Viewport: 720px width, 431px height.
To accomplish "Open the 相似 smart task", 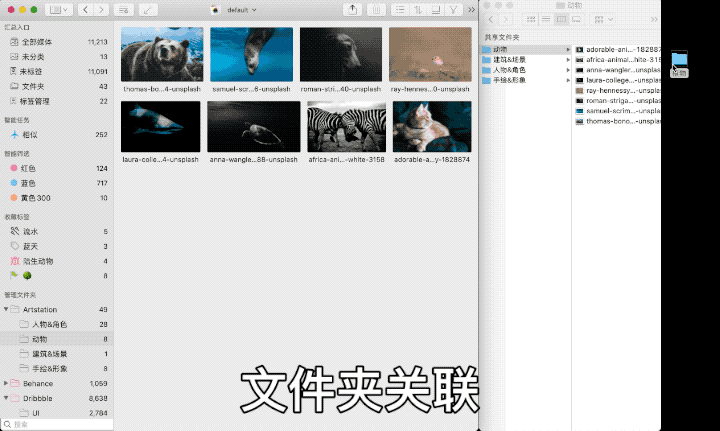I will tap(57, 134).
